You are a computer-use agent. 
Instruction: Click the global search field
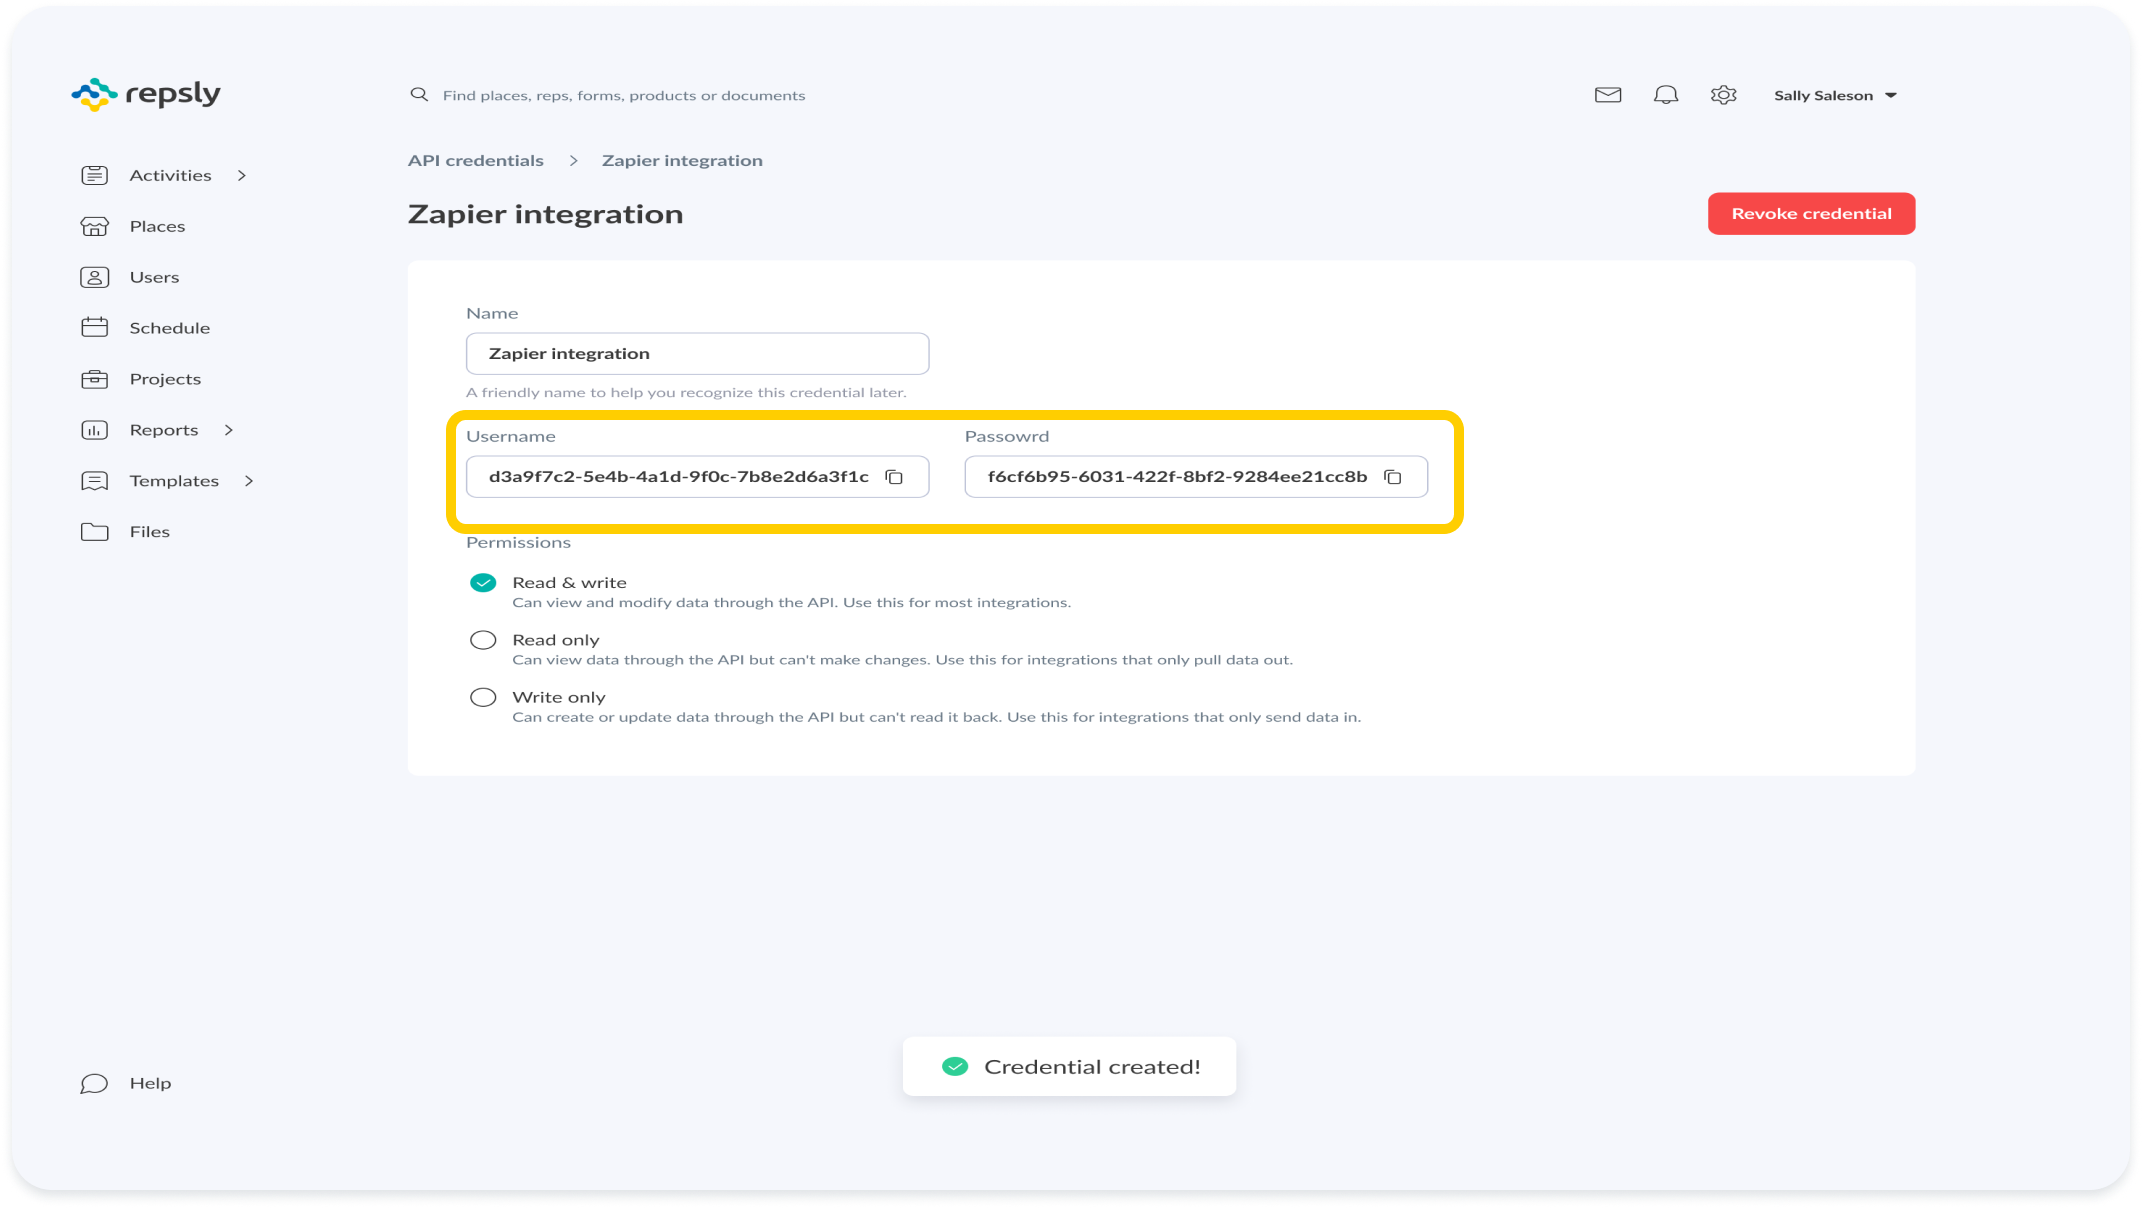coord(624,96)
